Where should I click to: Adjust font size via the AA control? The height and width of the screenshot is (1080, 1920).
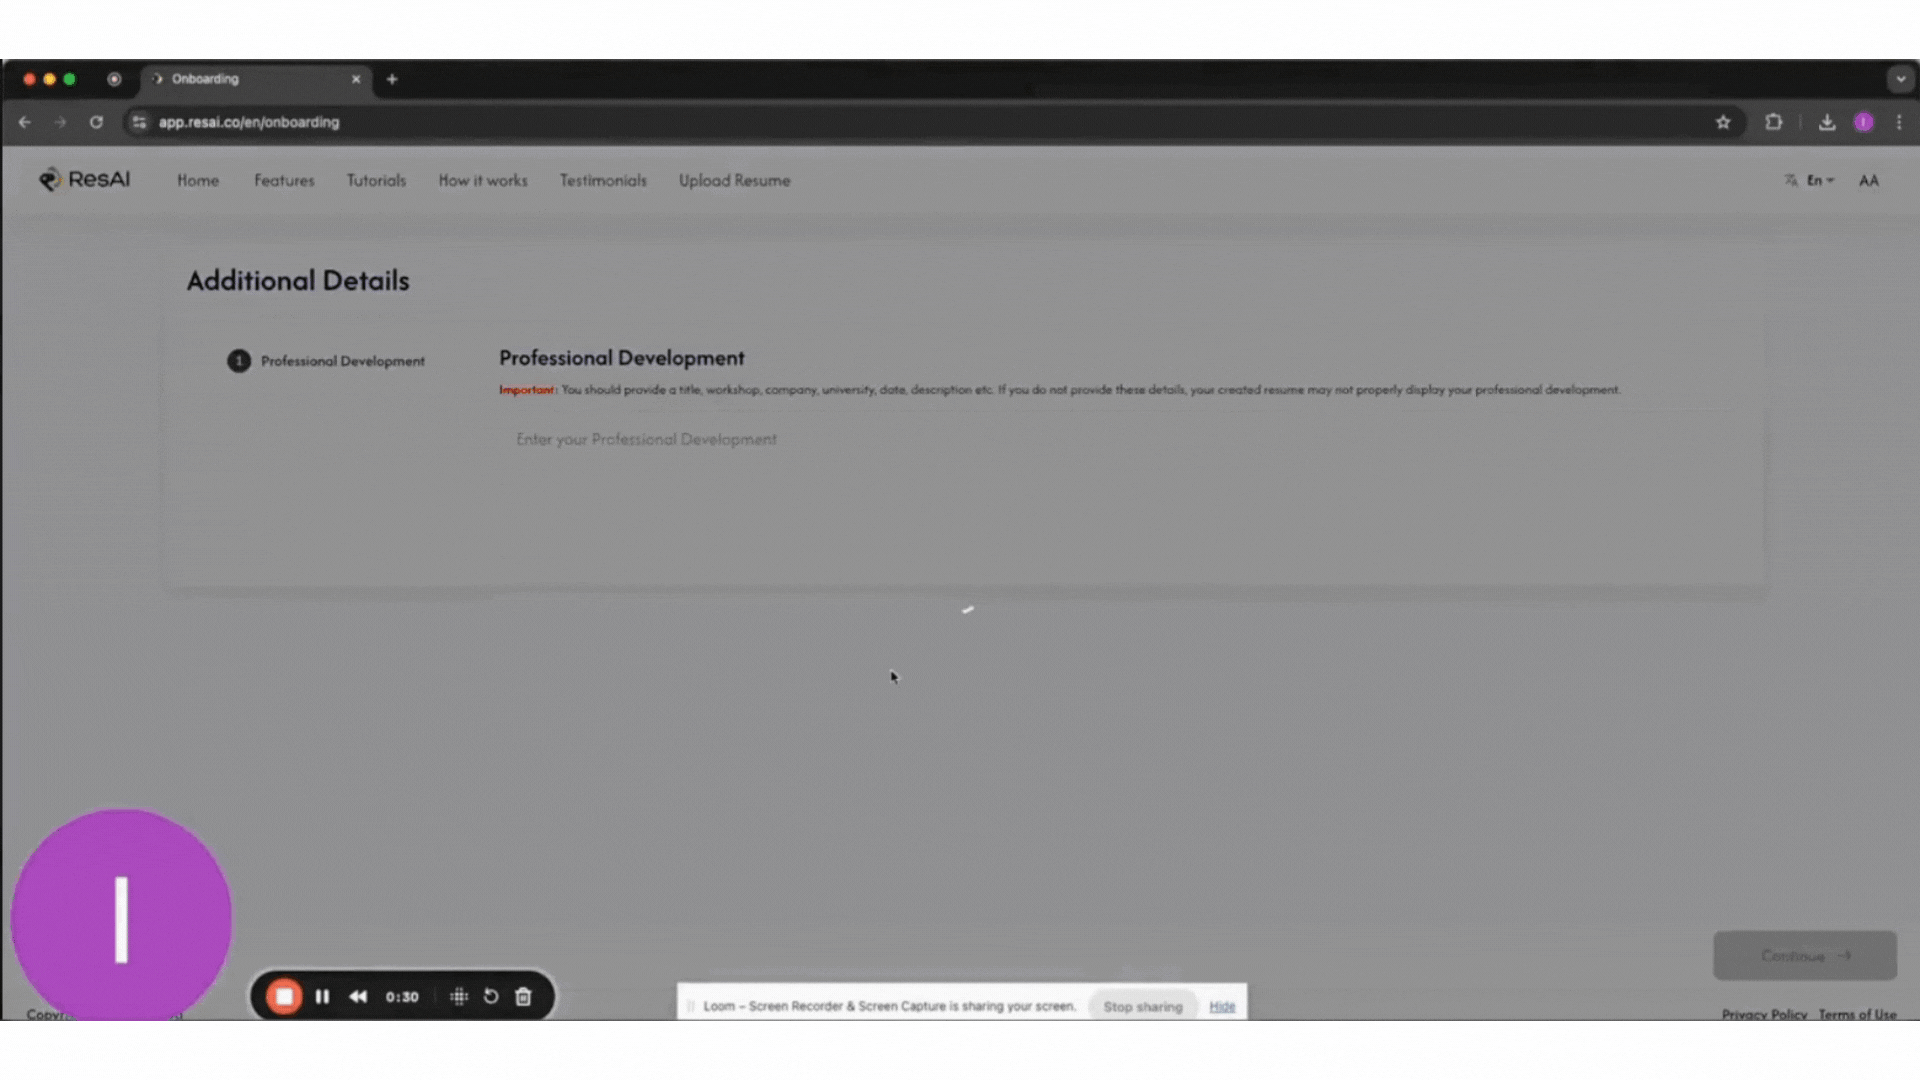pos(1869,180)
